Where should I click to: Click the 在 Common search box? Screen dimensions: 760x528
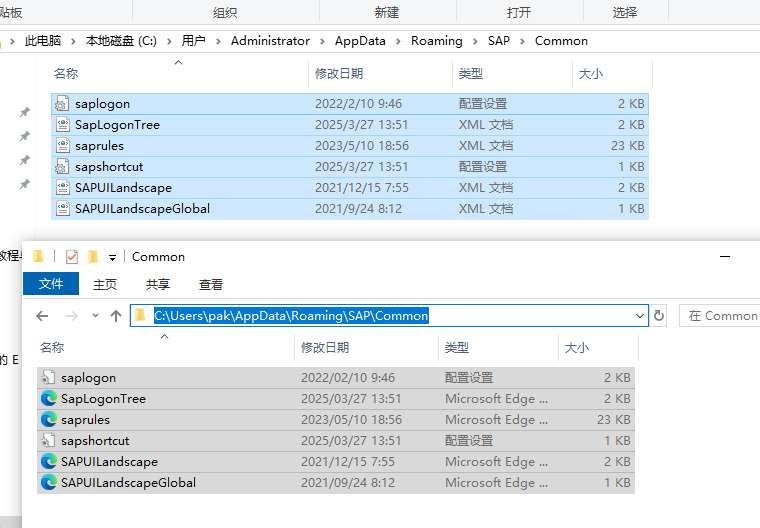tap(720, 316)
